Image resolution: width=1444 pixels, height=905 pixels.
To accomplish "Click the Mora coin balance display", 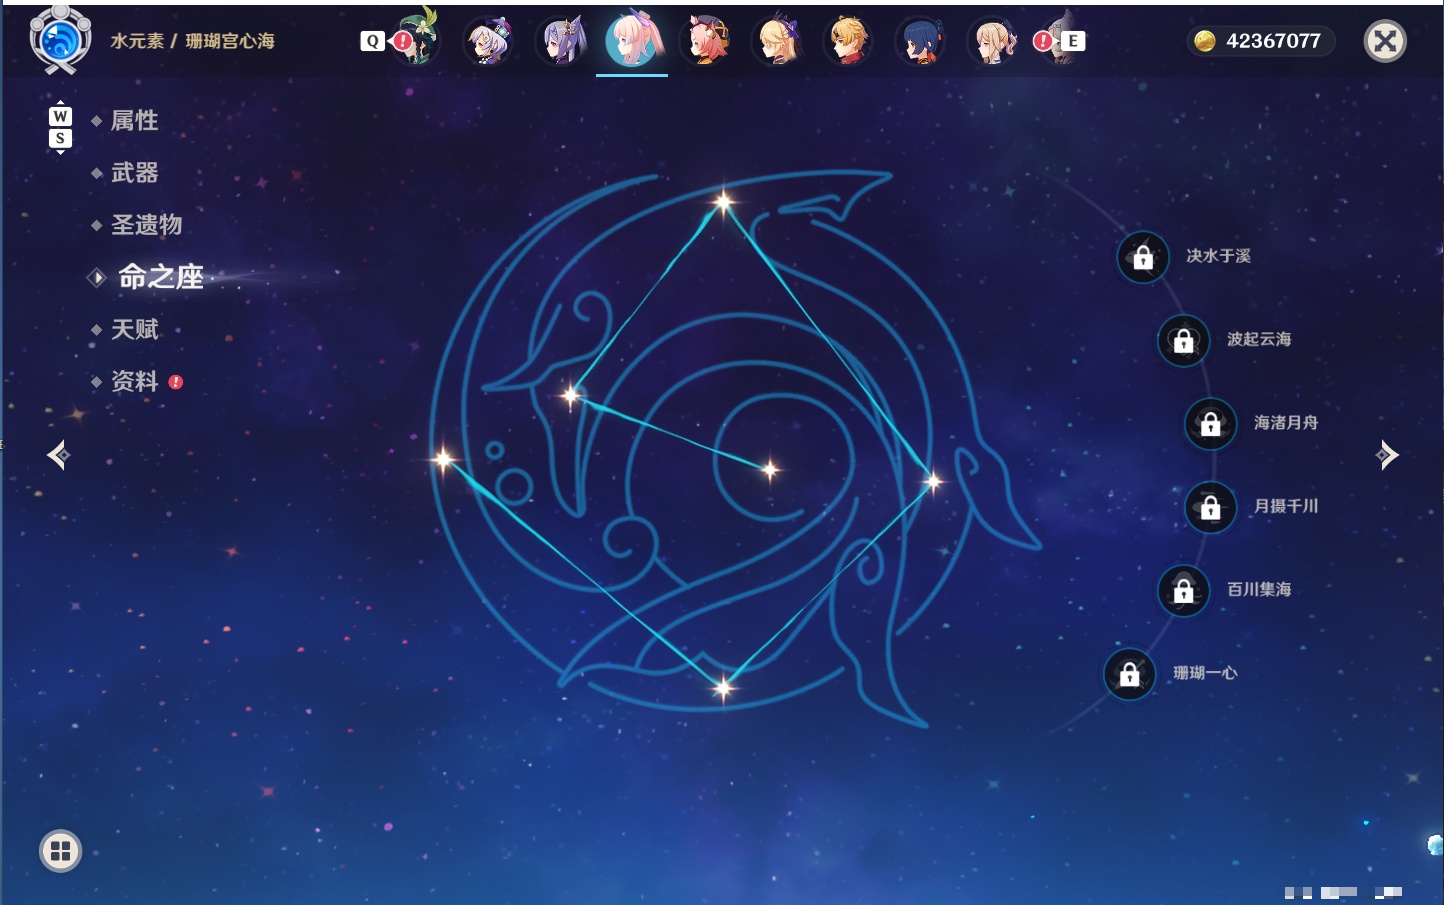I will coord(1260,41).
